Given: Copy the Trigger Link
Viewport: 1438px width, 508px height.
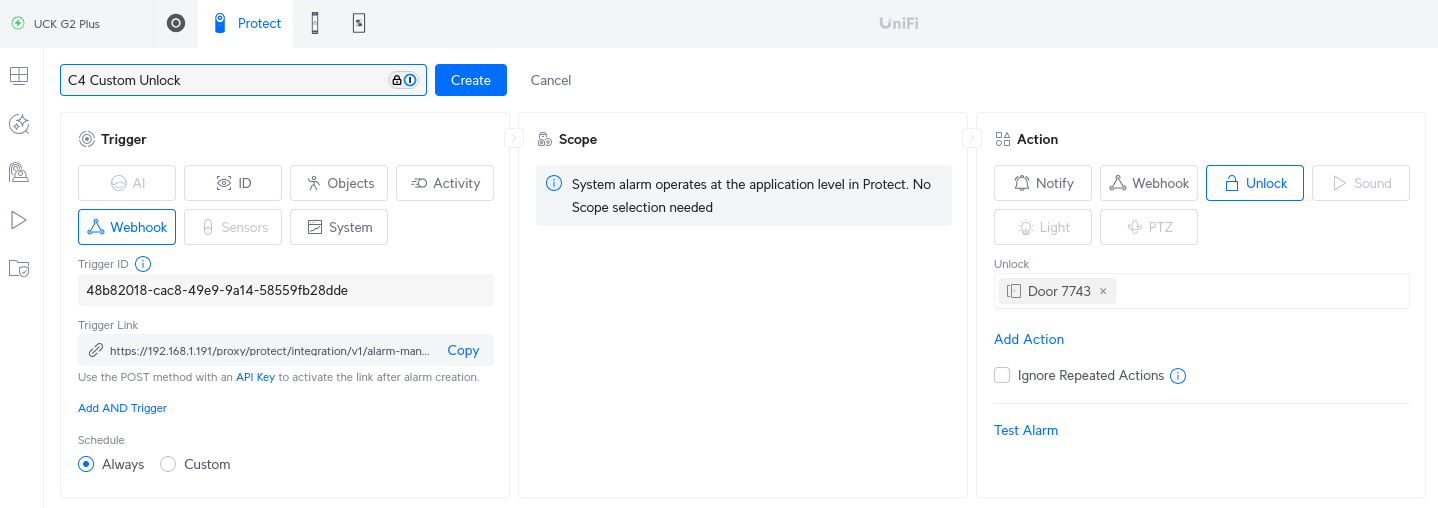Looking at the screenshot, I should (x=463, y=350).
